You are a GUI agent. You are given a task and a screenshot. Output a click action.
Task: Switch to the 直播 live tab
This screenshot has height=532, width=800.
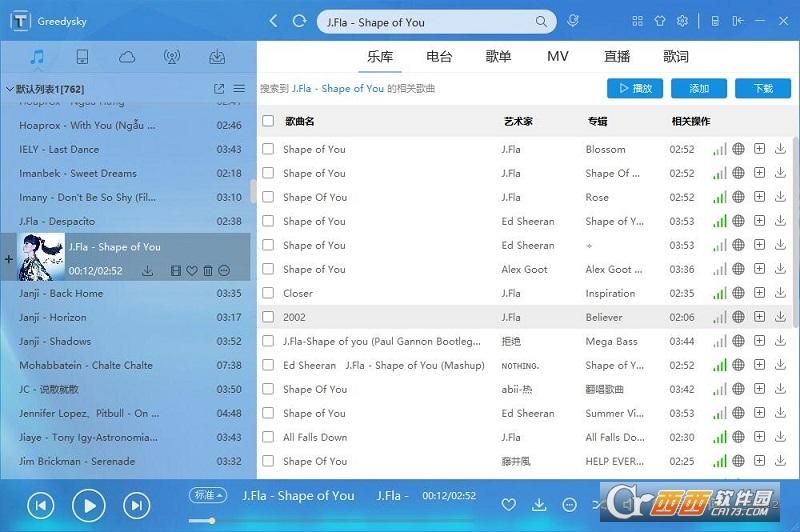click(617, 57)
